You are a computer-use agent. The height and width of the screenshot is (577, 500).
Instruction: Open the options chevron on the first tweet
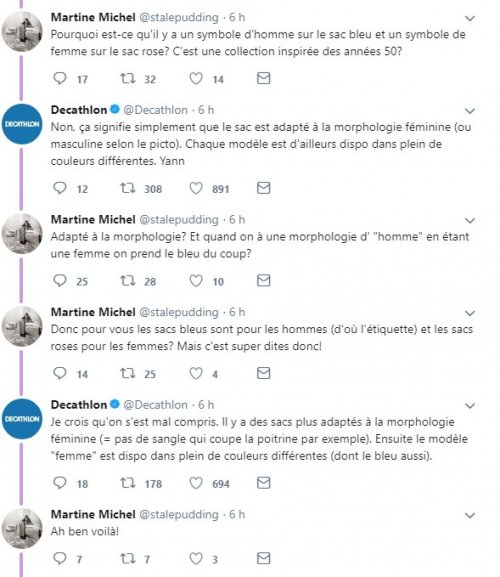click(x=470, y=18)
